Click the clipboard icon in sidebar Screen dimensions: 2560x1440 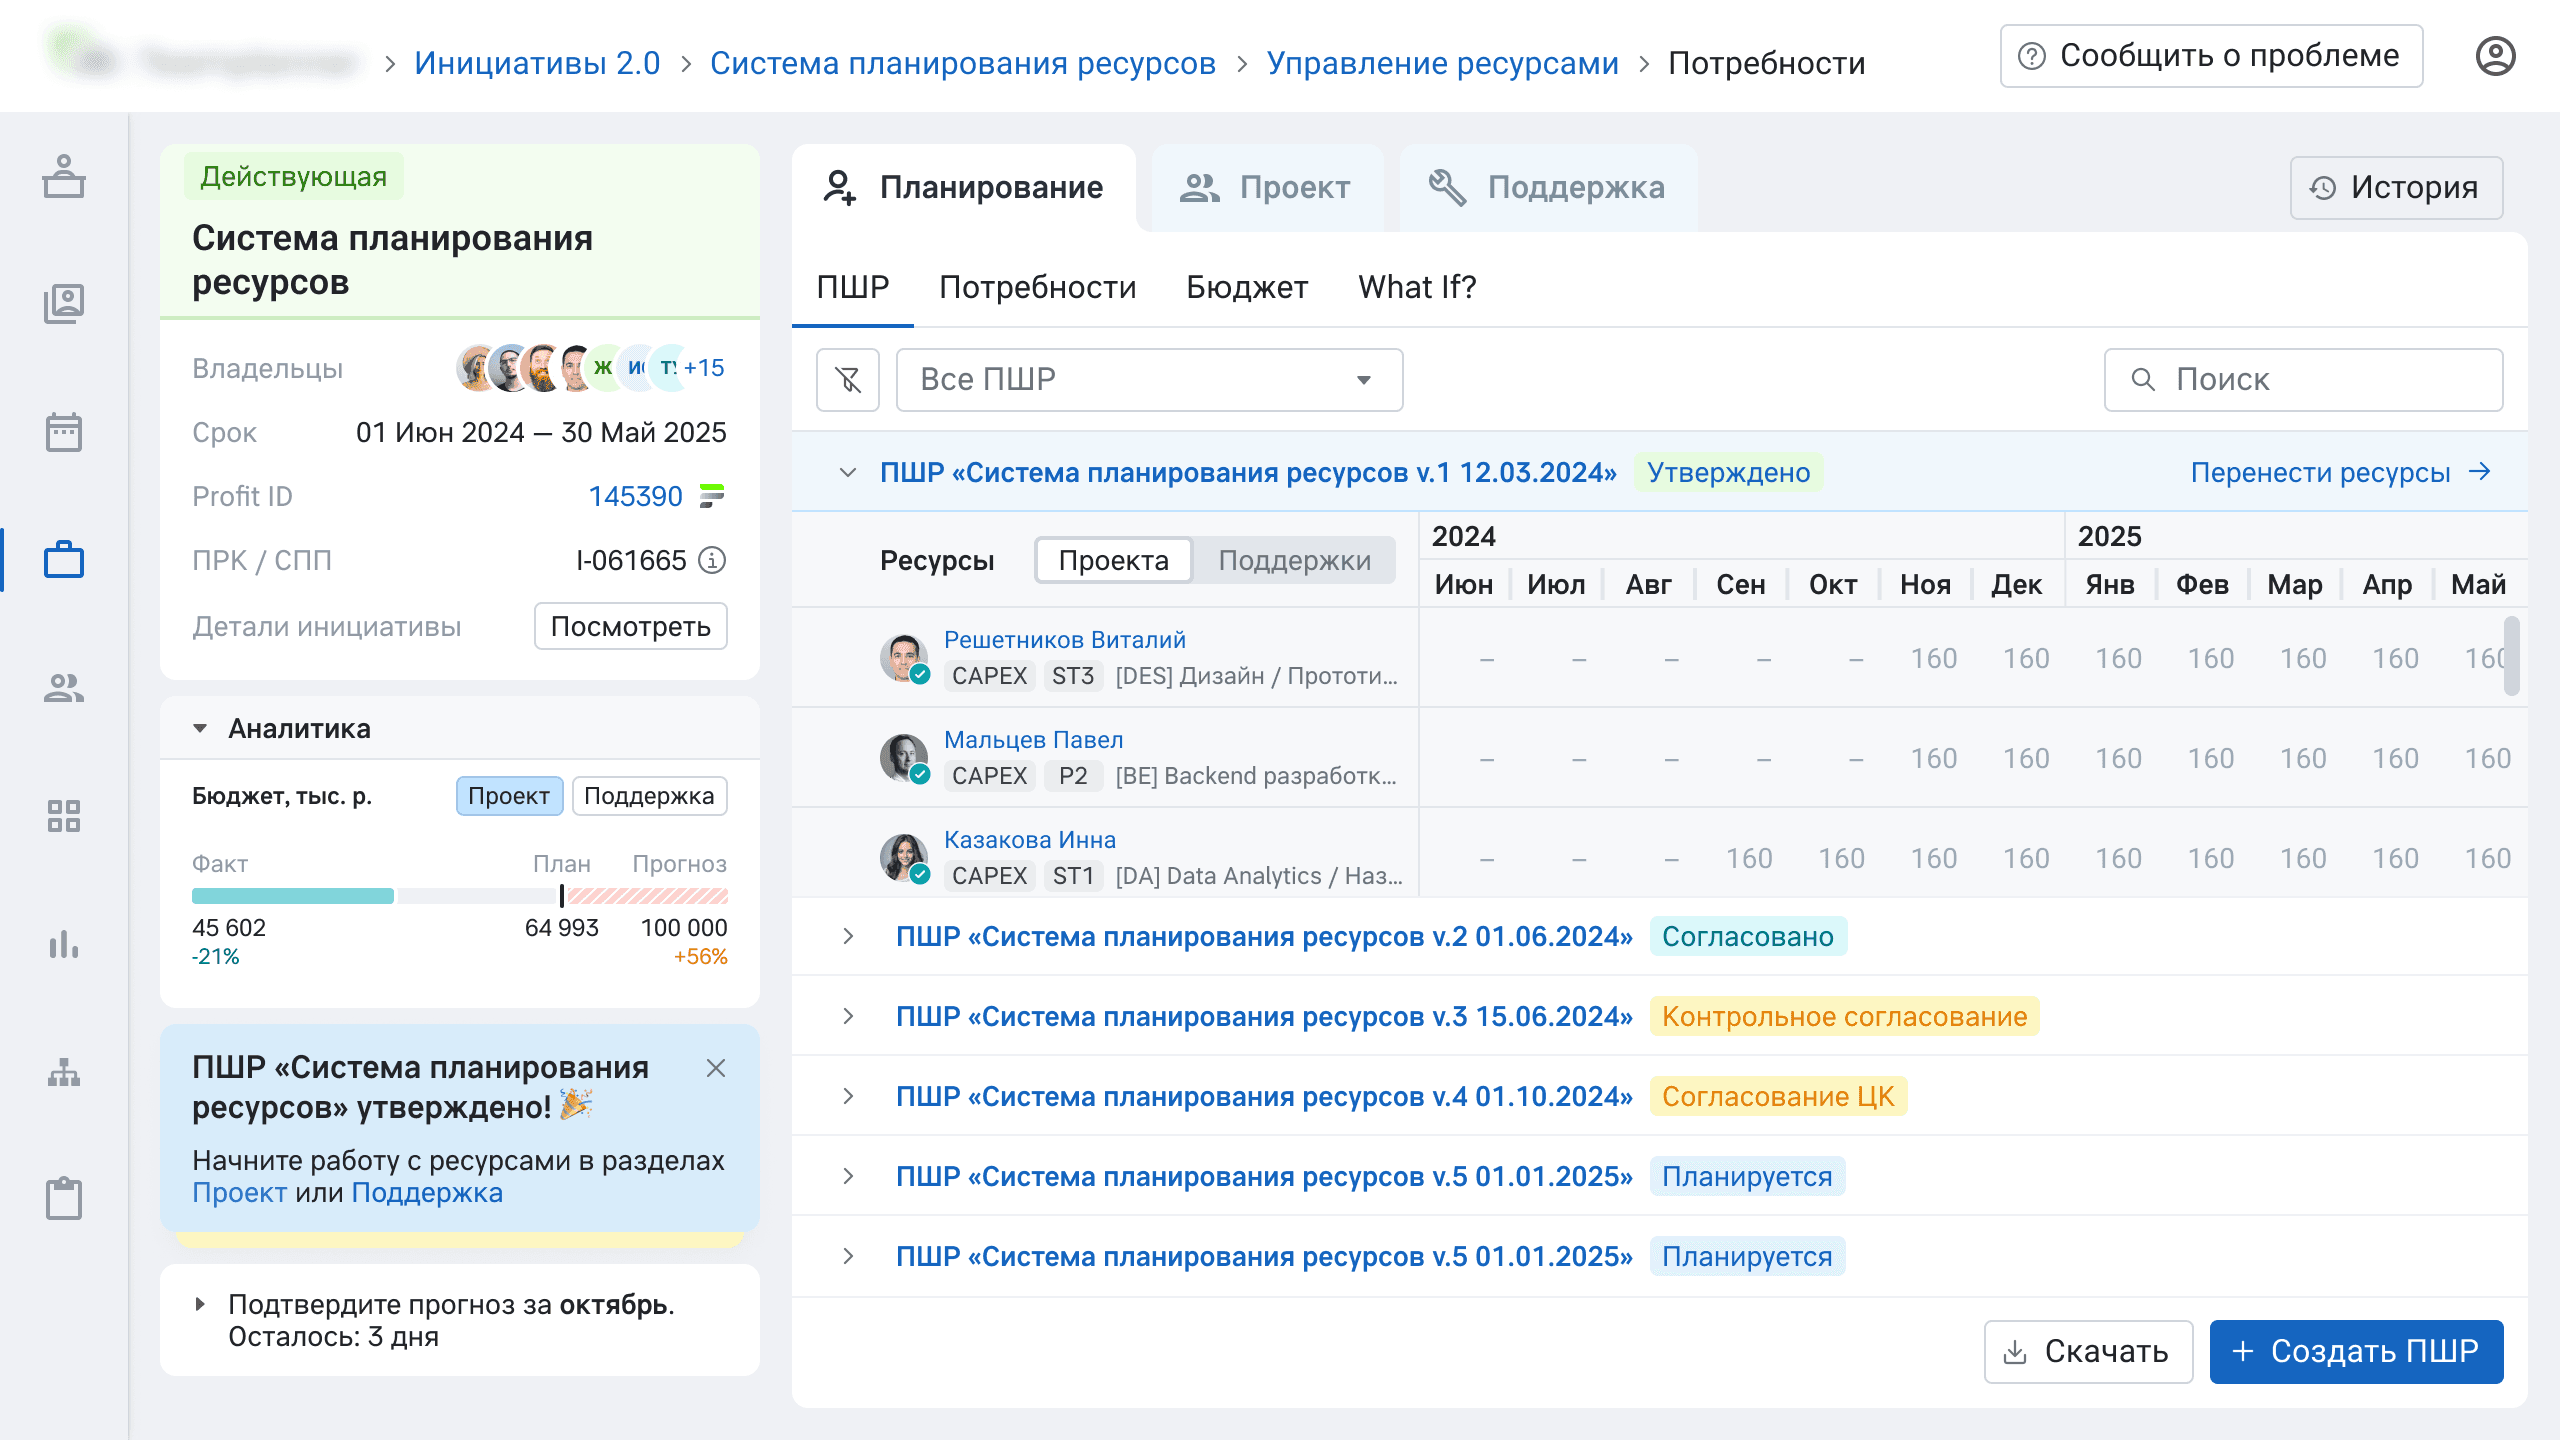tap(64, 1198)
